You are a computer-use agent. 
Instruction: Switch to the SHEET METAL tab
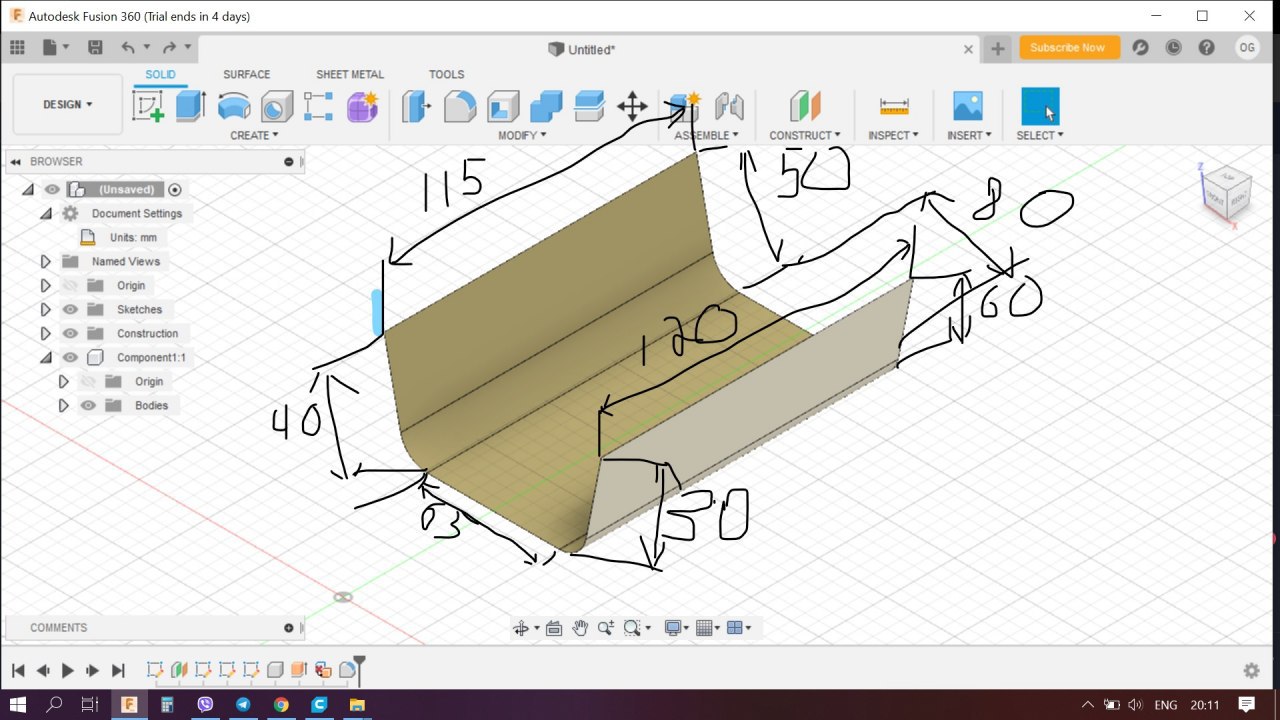350,74
